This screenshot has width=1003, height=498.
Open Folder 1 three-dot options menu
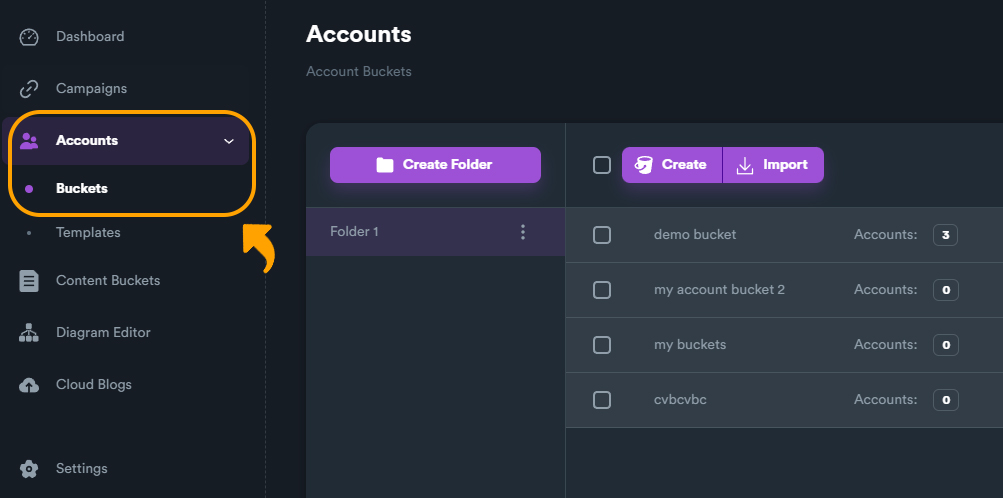tap(522, 232)
